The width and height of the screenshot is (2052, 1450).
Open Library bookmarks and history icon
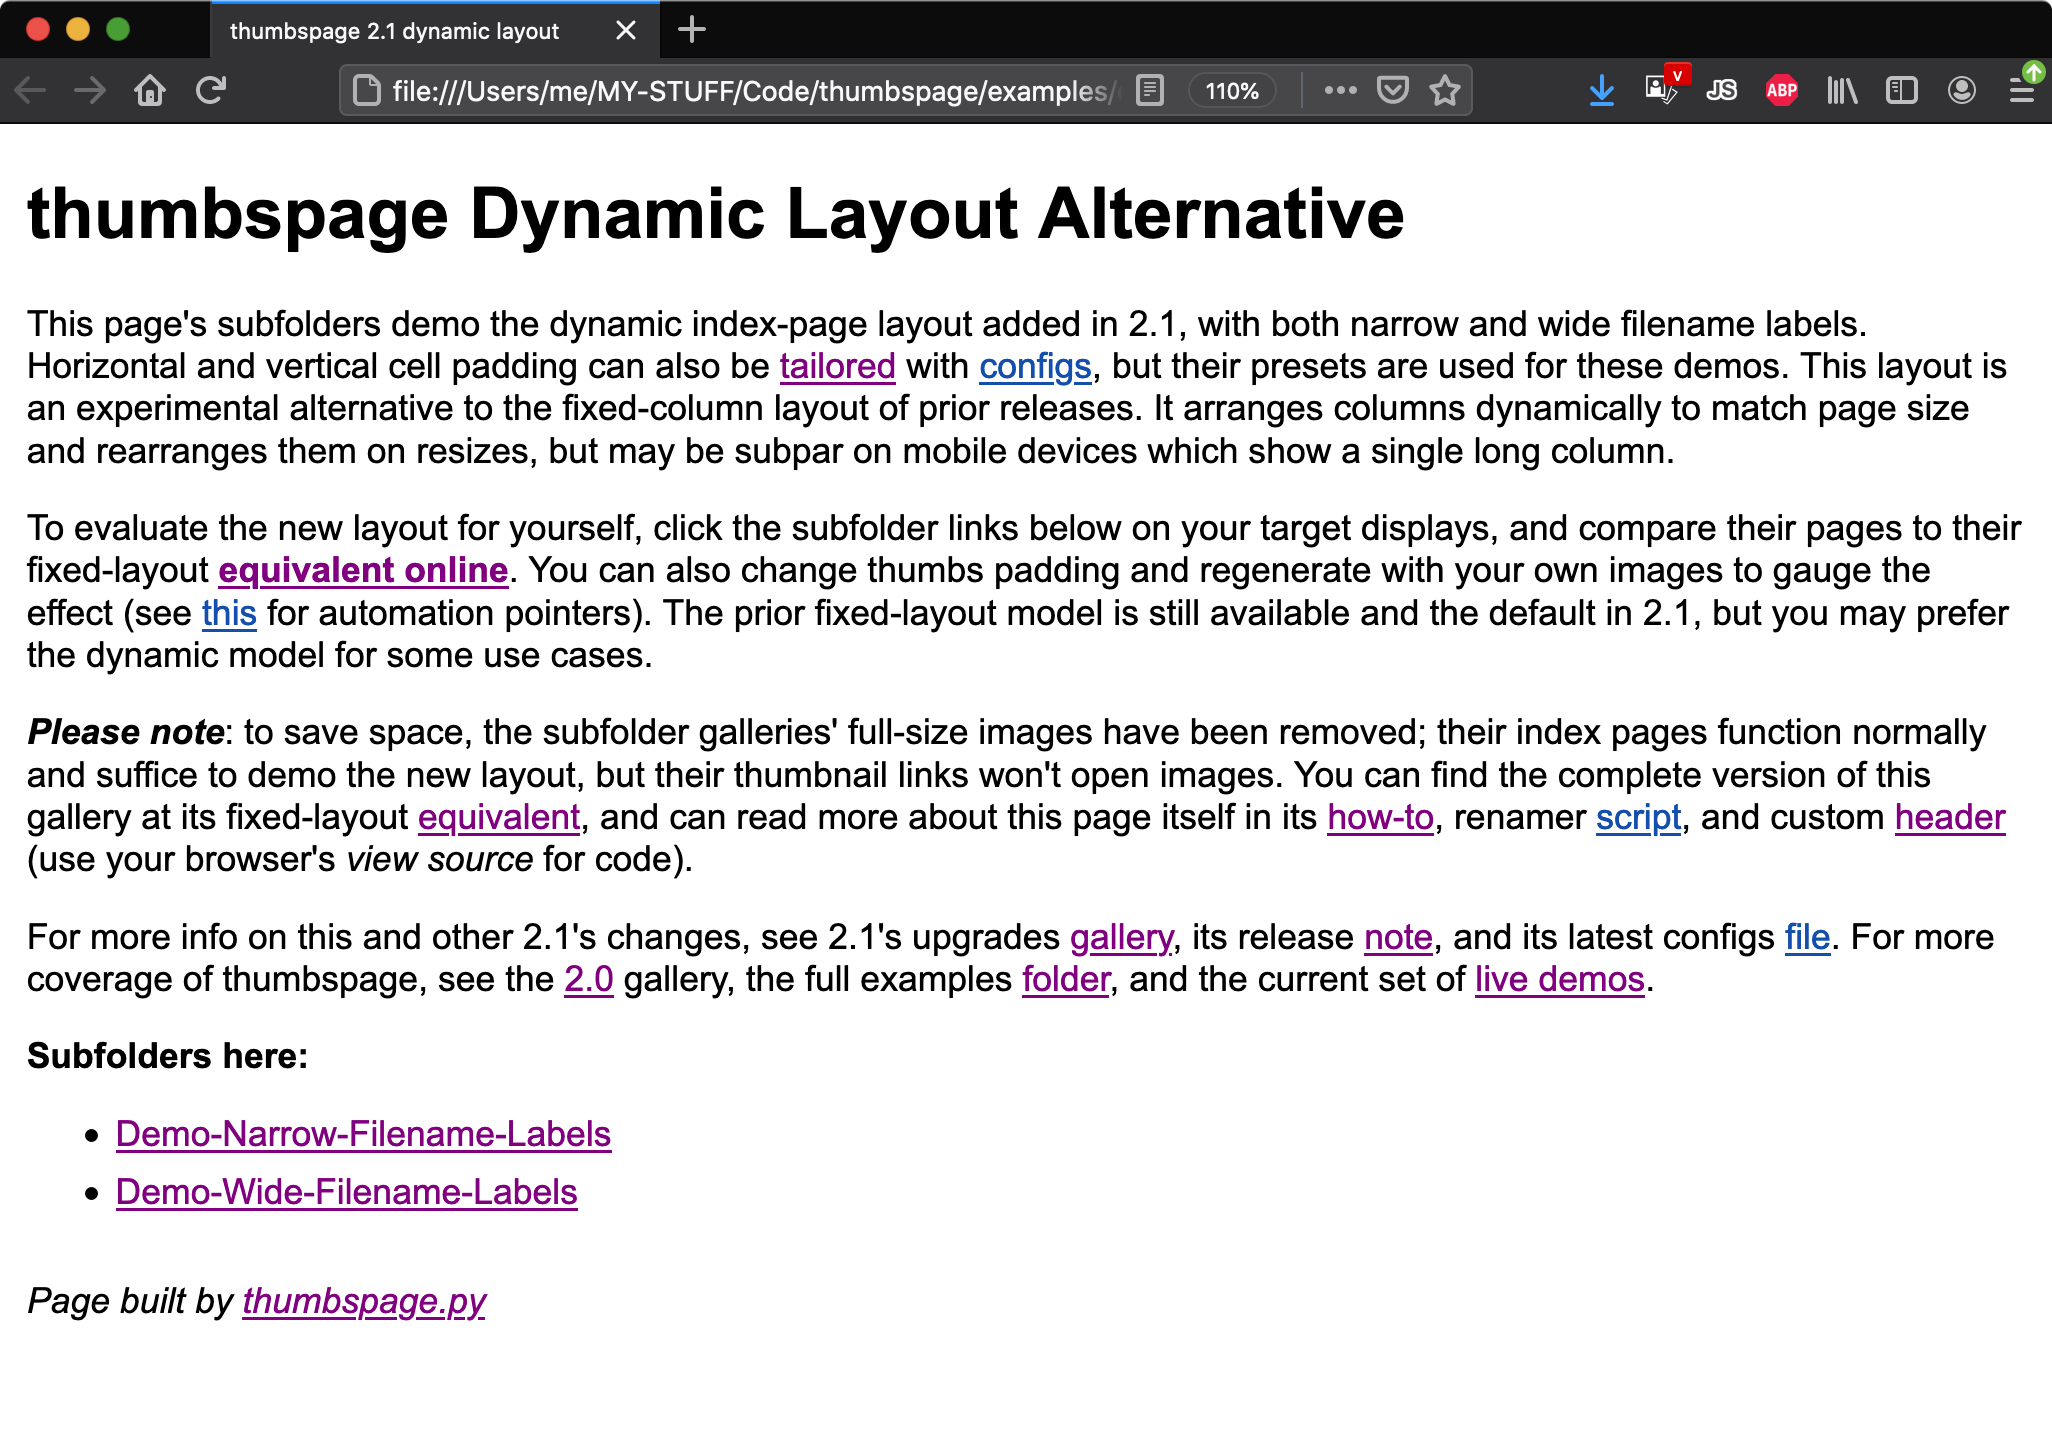(x=1841, y=91)
